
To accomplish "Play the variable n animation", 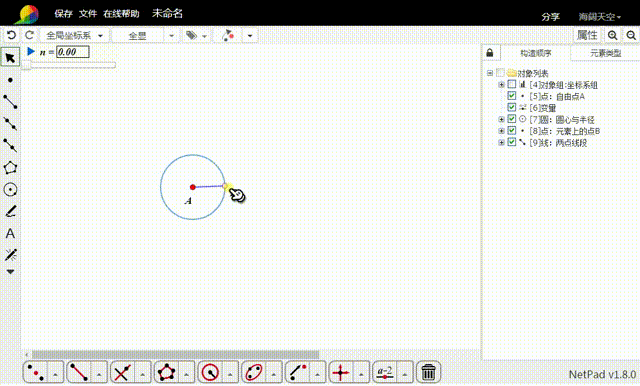I will [31, 51].
